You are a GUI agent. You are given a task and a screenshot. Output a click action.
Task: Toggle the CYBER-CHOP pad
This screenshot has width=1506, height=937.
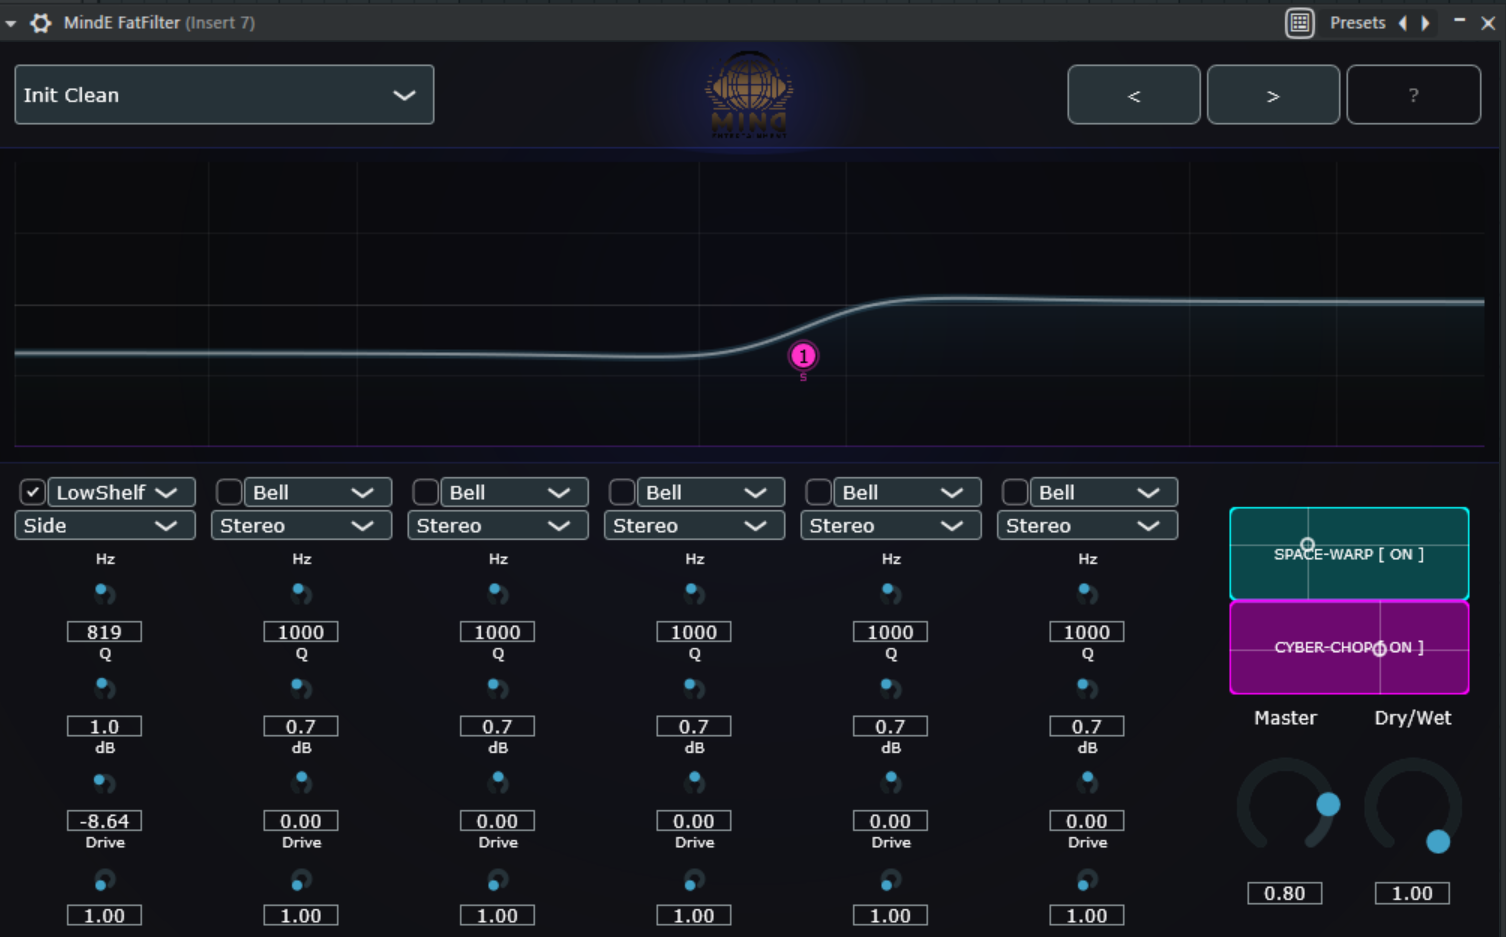[x=1348, y=647]
